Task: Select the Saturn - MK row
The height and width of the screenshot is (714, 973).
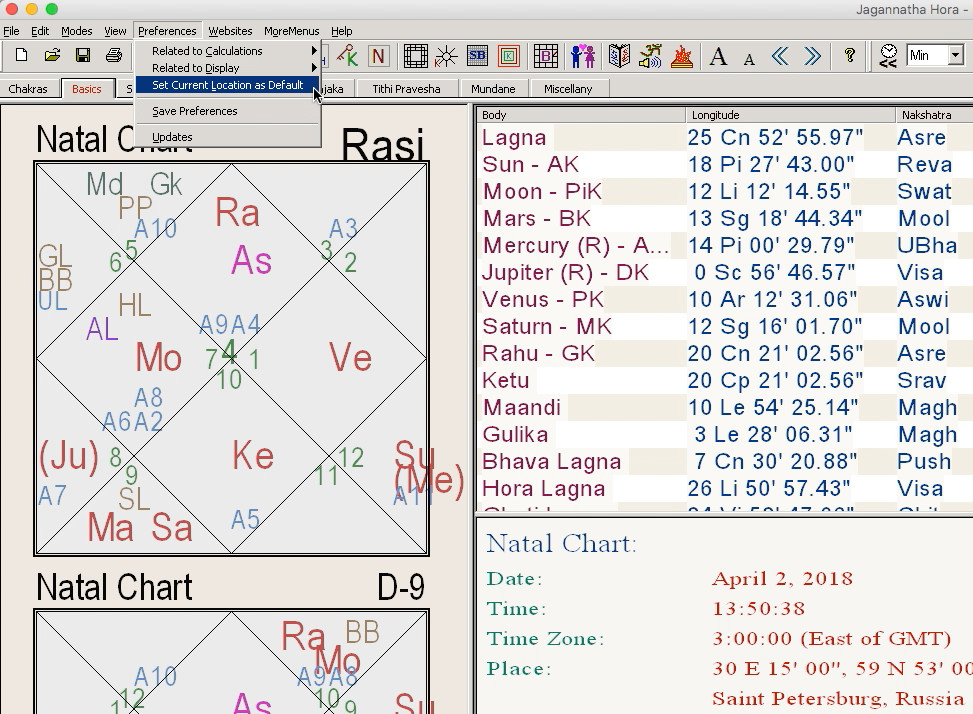Action: (x=725, y=326)
